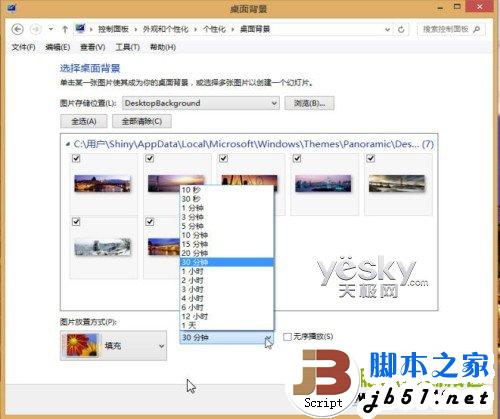Uncheck the first wallpaper checkbox (night city)
Screen dimensions: 500x419
coord(76,158)
